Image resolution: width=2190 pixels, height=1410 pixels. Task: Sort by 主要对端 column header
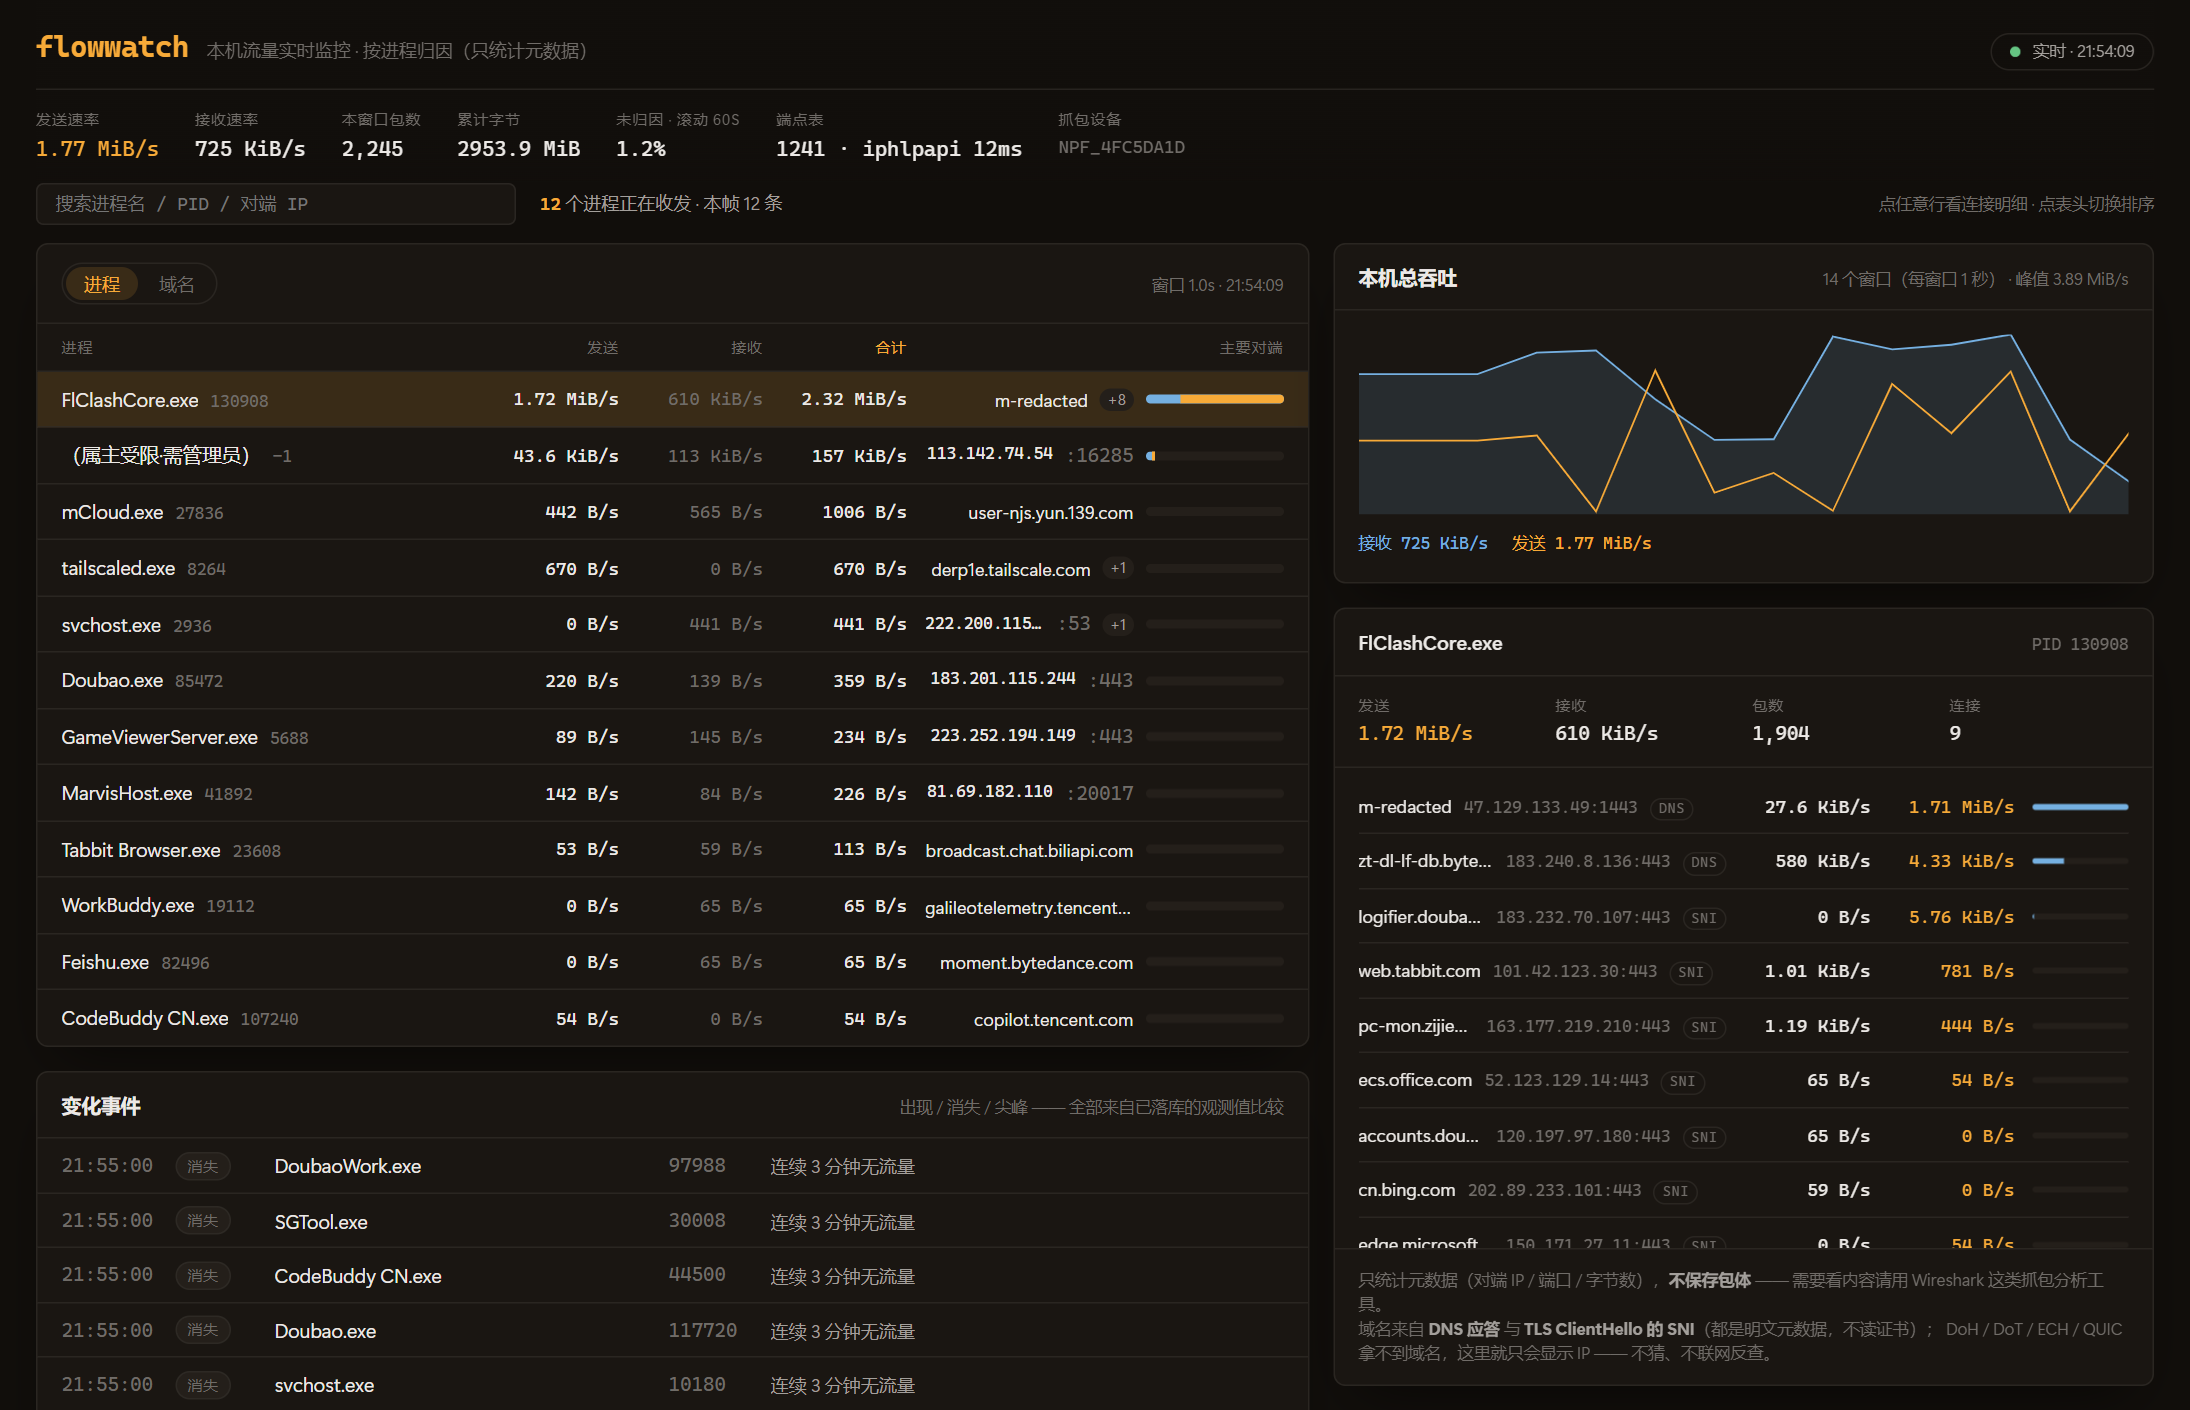coord(1250,348)
